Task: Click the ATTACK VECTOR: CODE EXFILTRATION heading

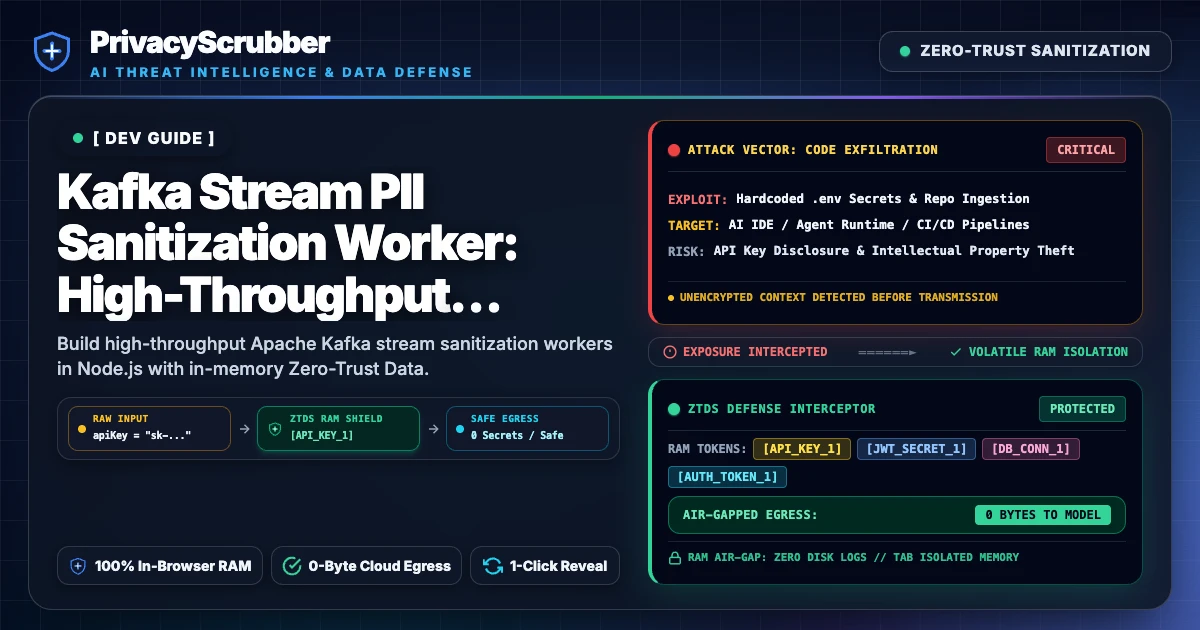Action: [813, 150]
